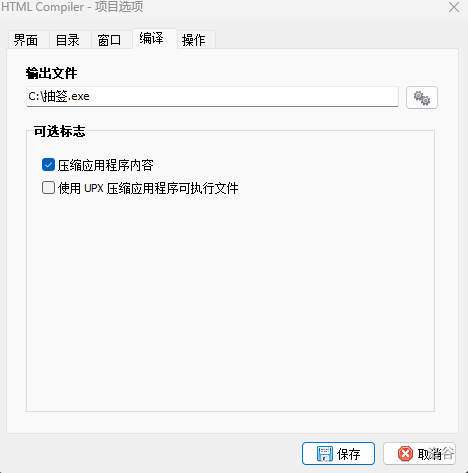Close the 项目选项 dialog window
The height and width of the screenshot is (473, 468).
pos(454,7)
